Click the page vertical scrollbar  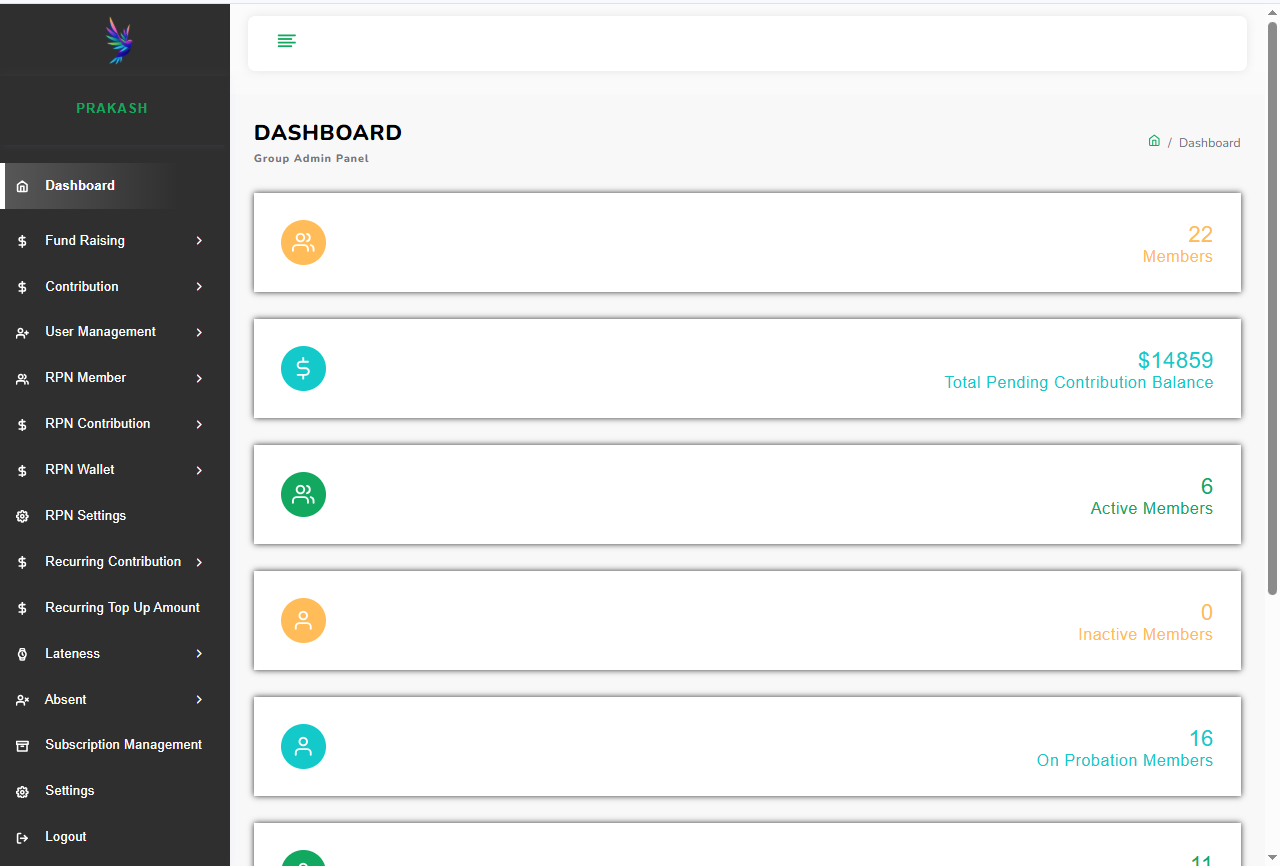pos(1273,308)
